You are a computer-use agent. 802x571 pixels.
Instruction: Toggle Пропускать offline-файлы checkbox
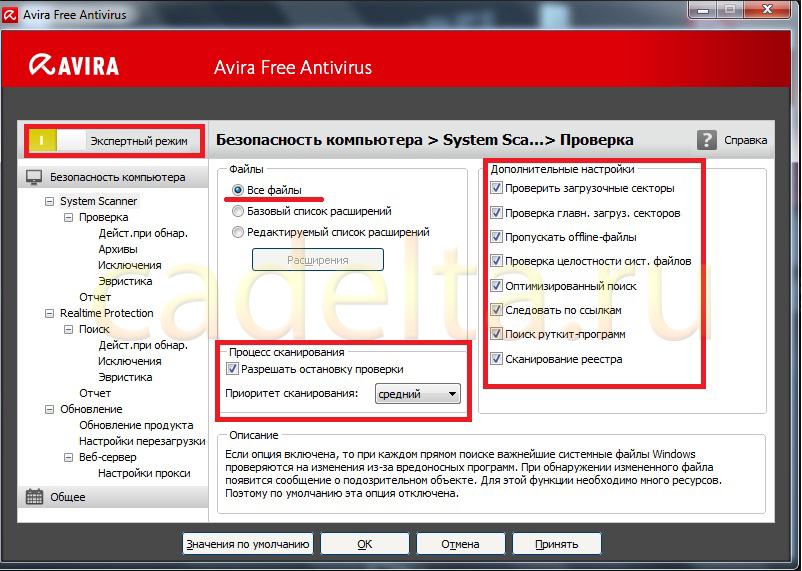pyautogui.click(x=496, y=237)
